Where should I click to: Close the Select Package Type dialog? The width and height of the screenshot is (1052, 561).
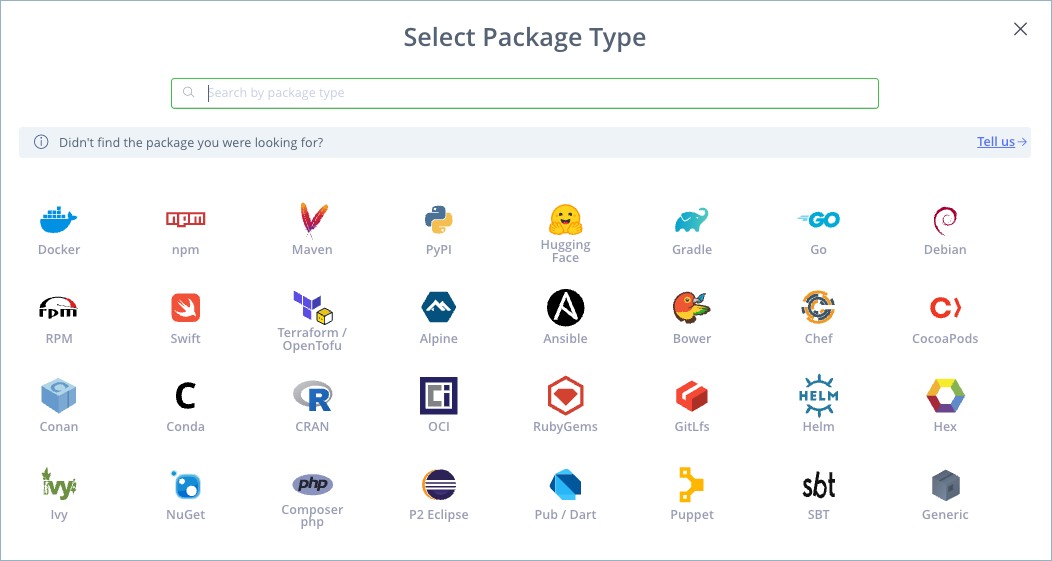1020,29
